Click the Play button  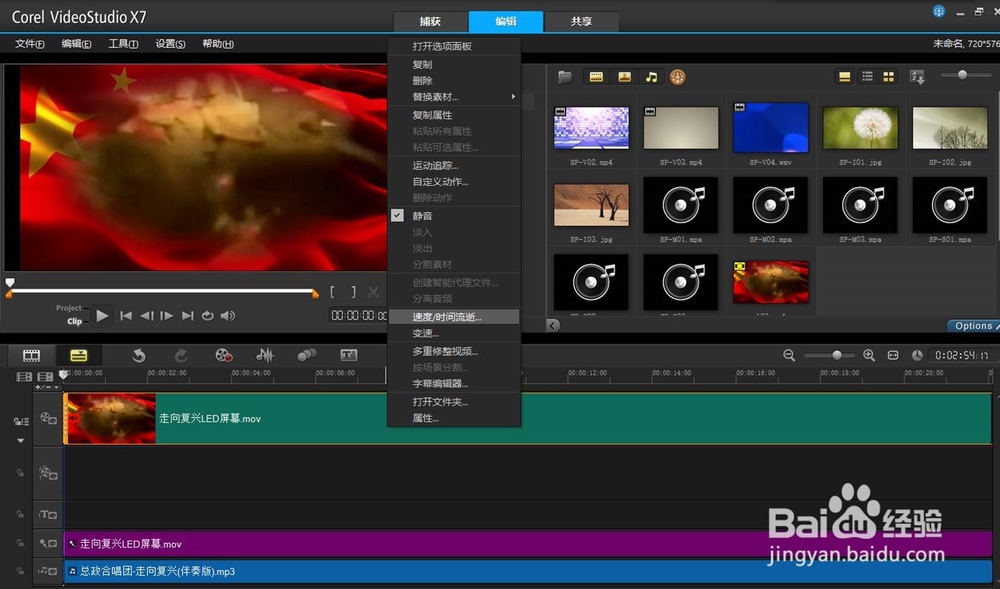[102, 316]
